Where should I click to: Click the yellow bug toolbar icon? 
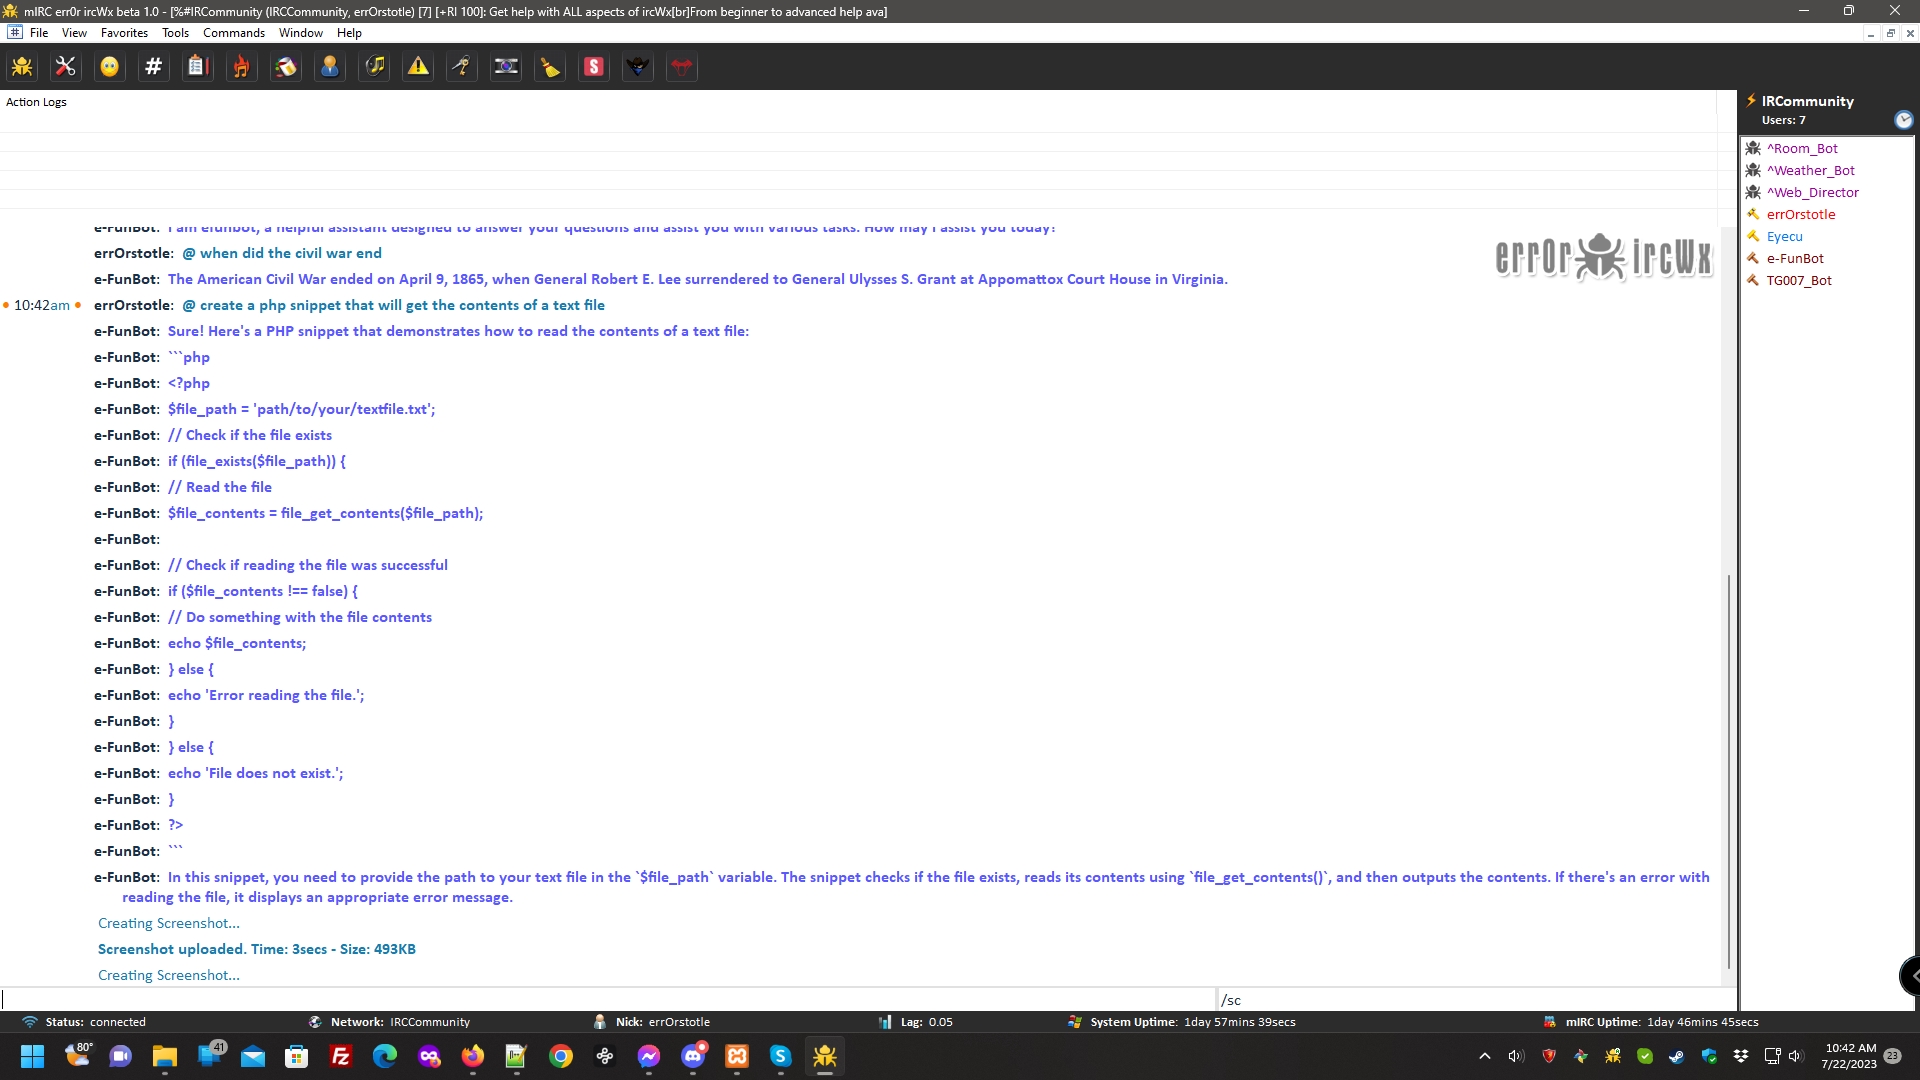tap(22, 67)
